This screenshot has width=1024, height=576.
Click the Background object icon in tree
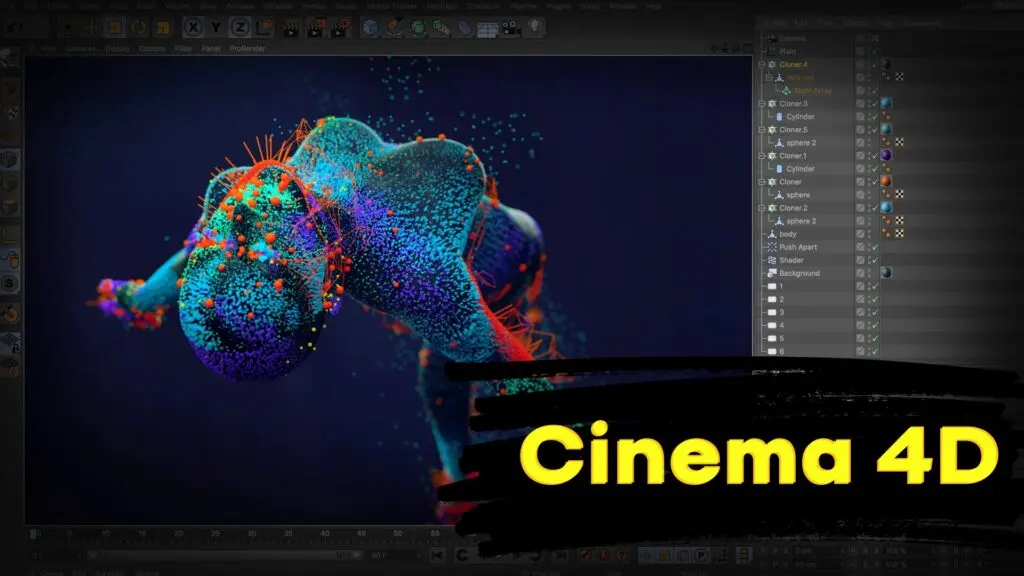[x=772, y=273]
